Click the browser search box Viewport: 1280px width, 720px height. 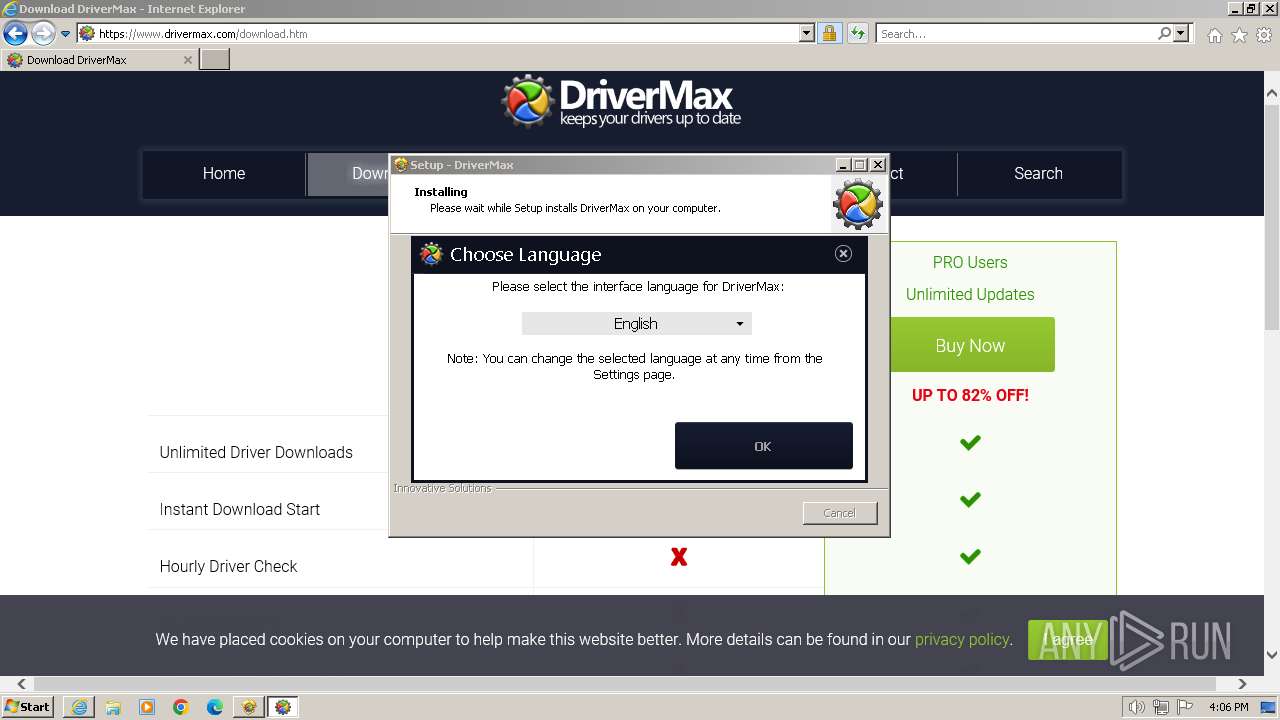[x=1016, y=33]
